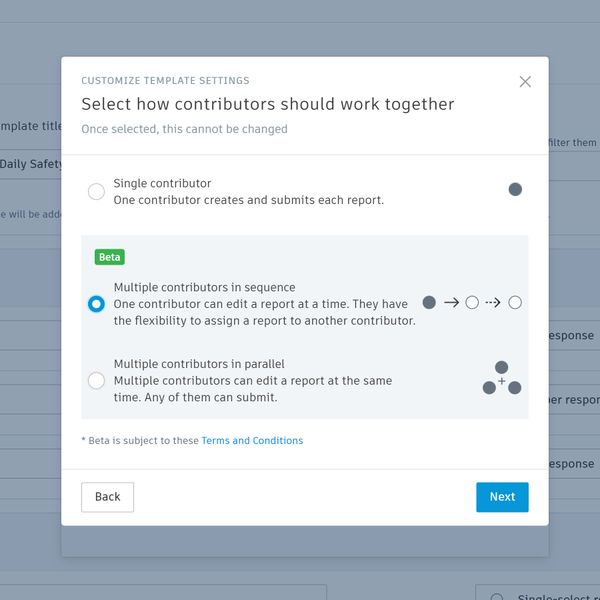Click the parallel contributors three-dot icon
600x600 pixels.
click(x=502, y=379)
